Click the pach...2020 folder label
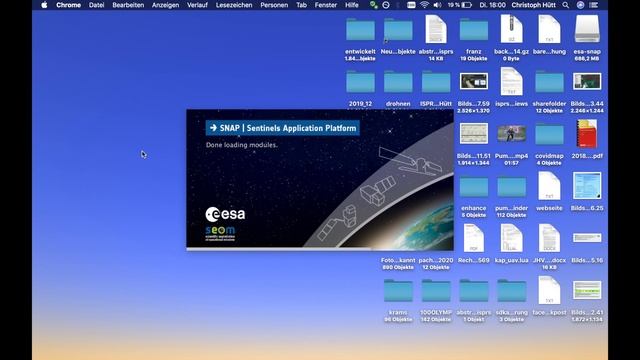Viewport: 640px width, 360px height. [x=436, y=260]
